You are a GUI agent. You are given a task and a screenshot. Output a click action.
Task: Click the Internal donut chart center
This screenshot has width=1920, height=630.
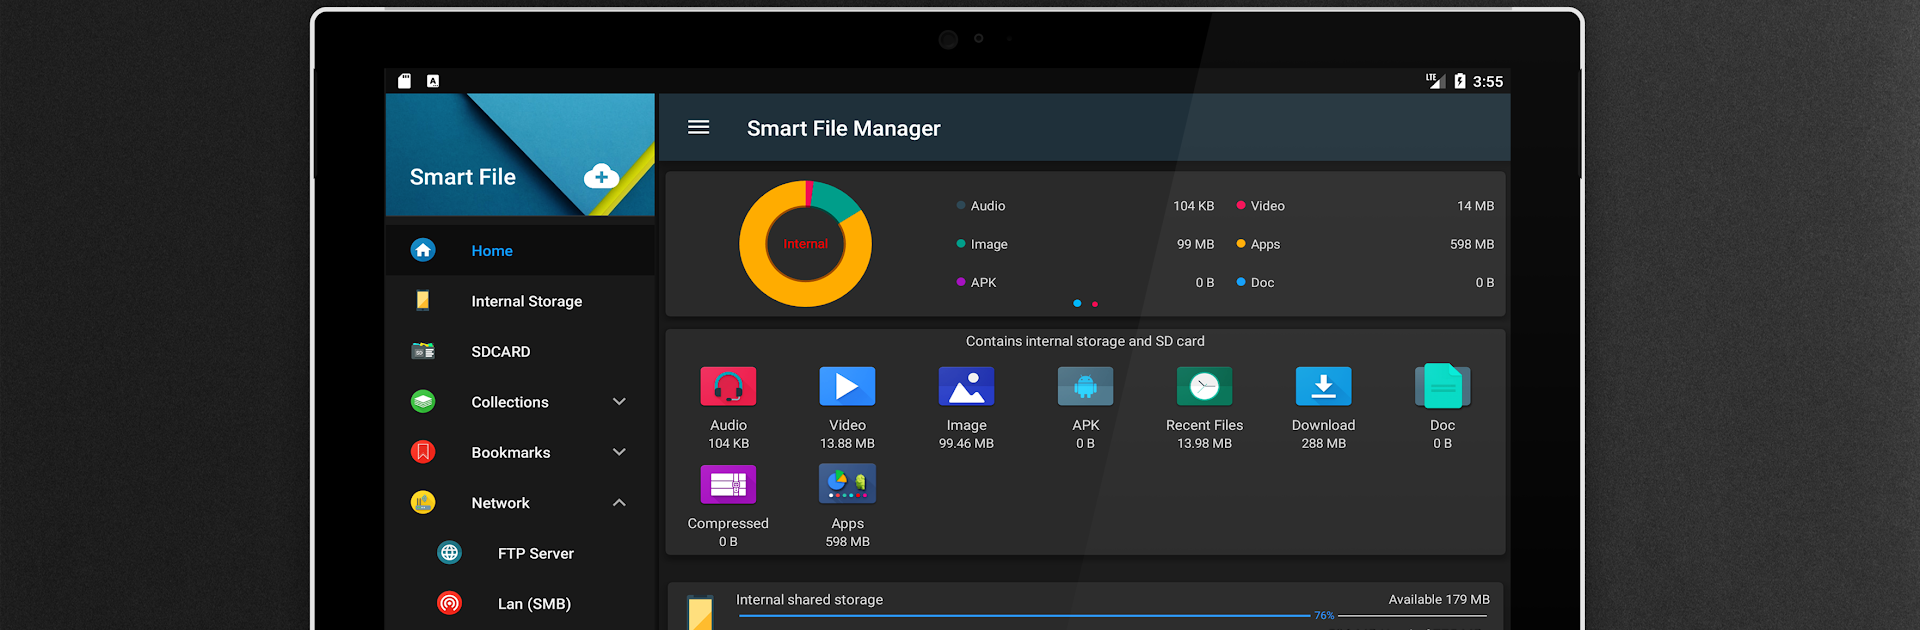805,243
